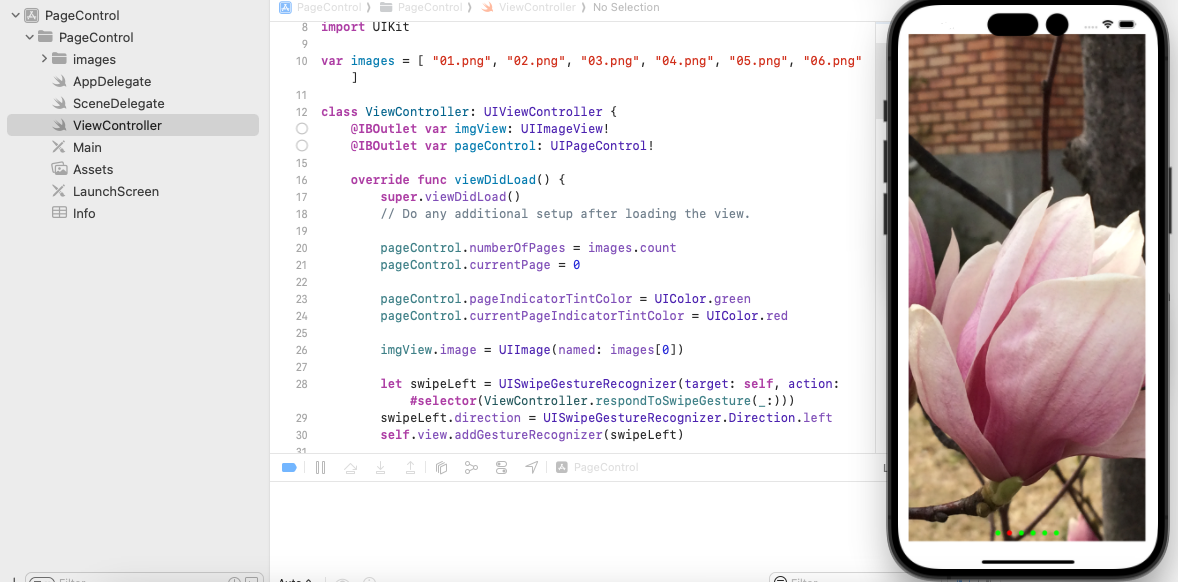Open the Environment Overrides toggles icon
Image resolution: width=1178 pixels, height=582 pixels.
click(x=501, y=468)
